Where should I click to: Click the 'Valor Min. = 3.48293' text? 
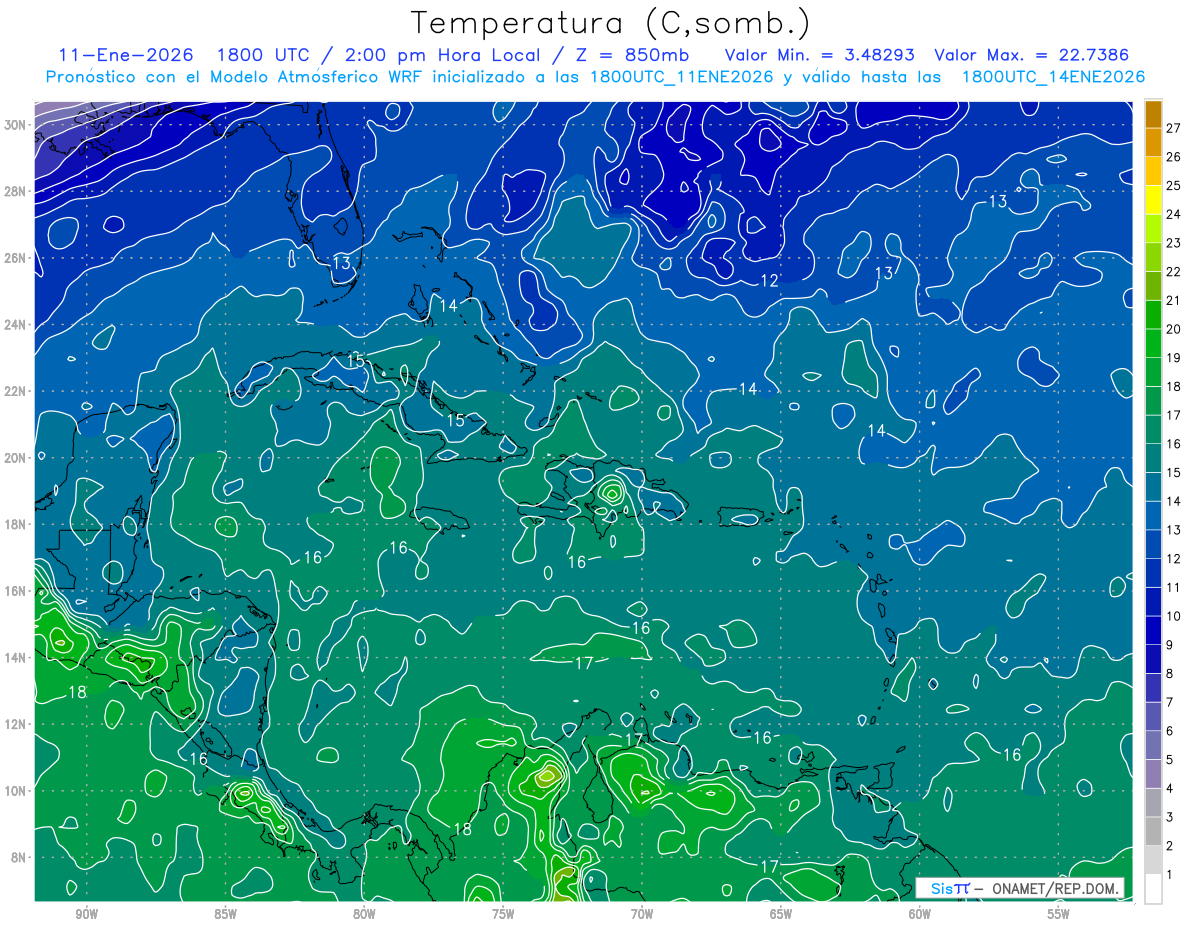(822, 55)
